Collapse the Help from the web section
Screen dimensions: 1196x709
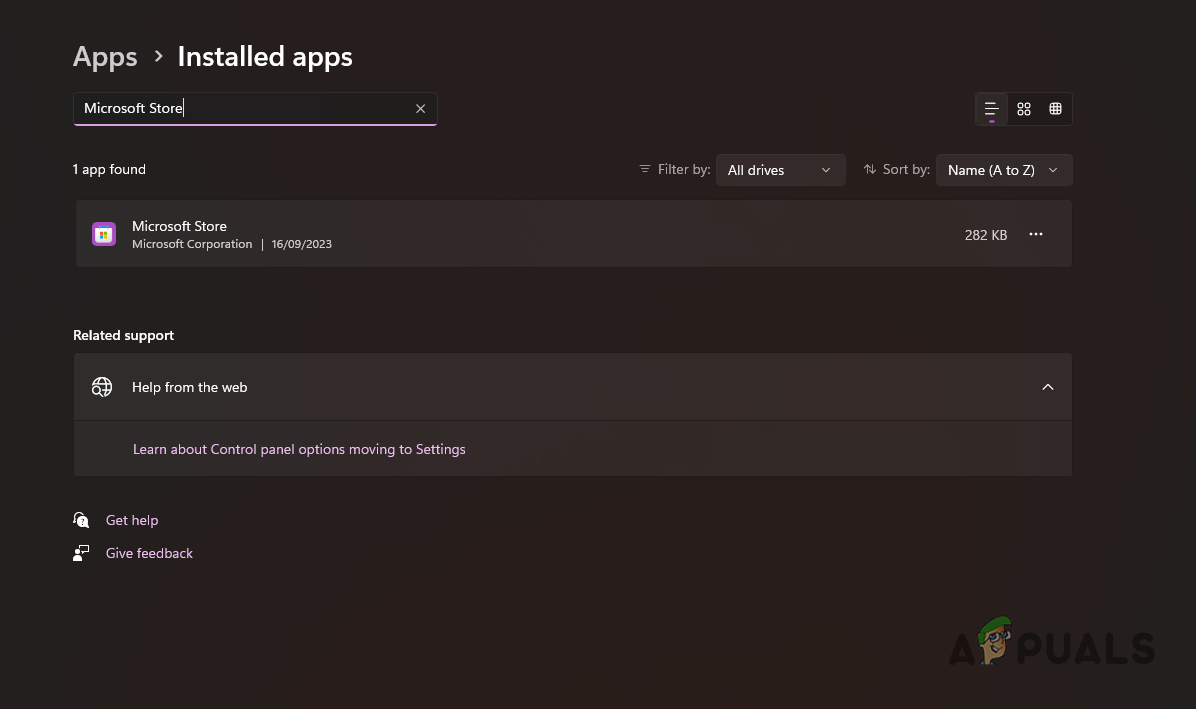click(1047, 386)
